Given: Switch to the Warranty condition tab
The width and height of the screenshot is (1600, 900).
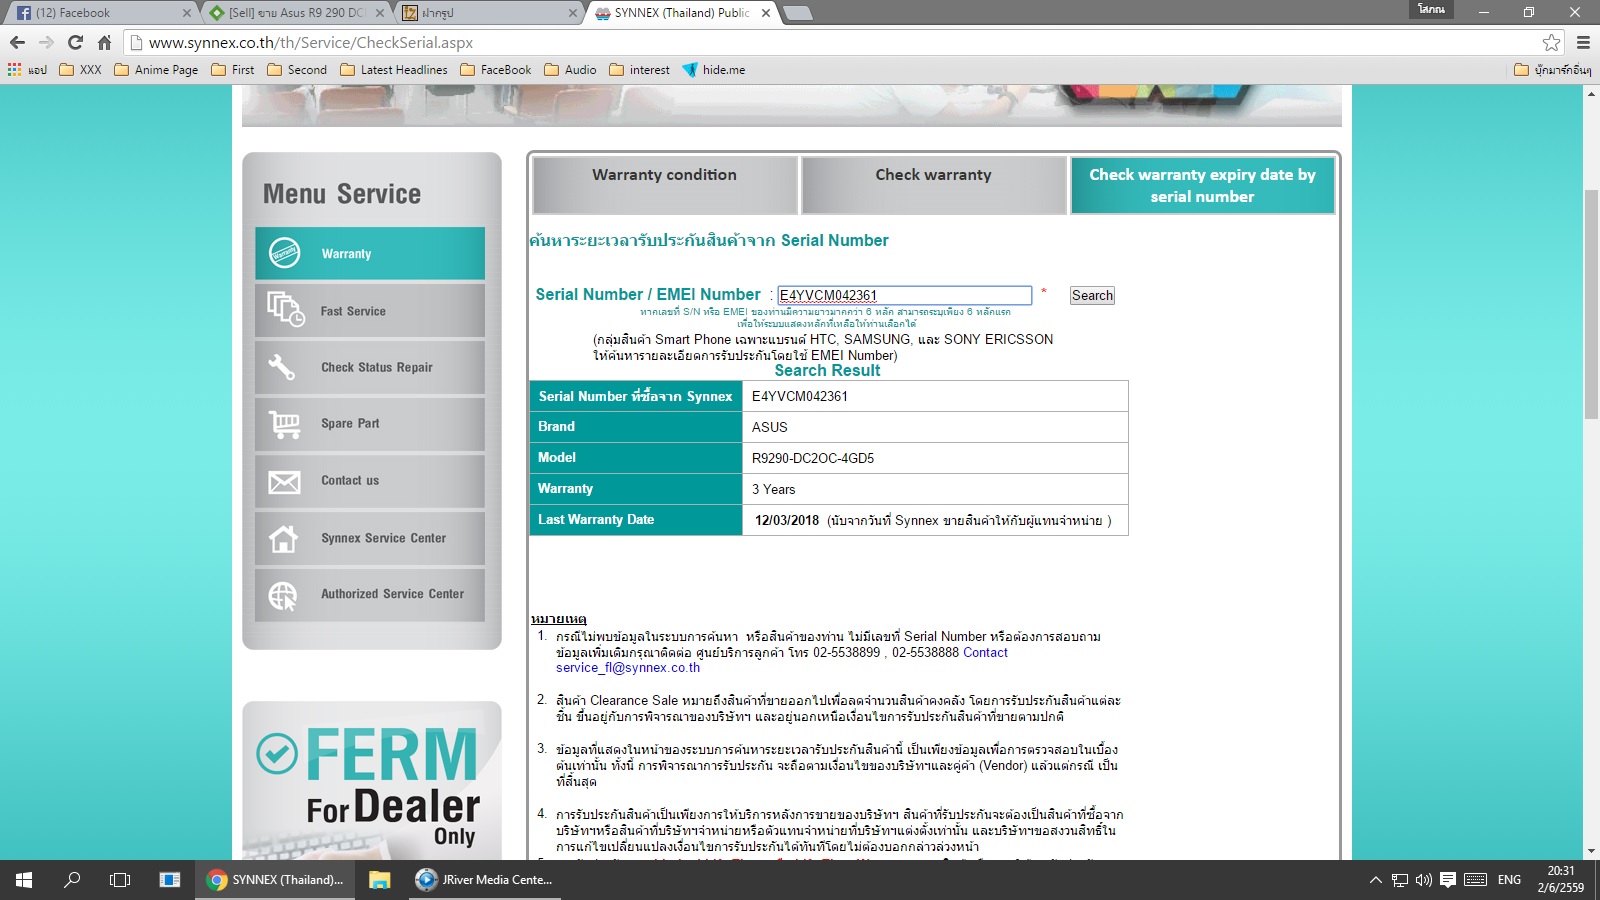Looking at the screenshot, I should [x=665, y=185].
